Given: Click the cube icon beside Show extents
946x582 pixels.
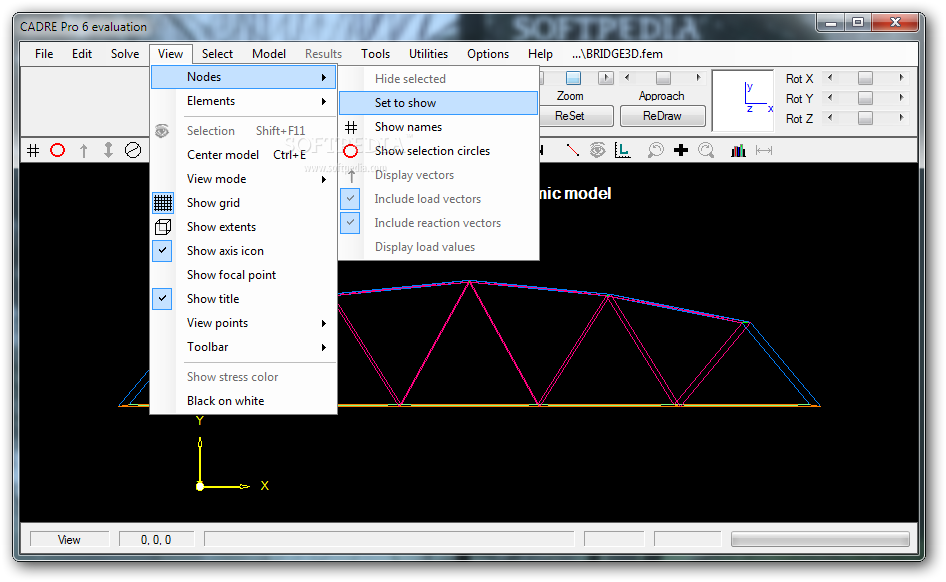Looking at the screenshot, I should pyautogui.click(x=163, y=227).
